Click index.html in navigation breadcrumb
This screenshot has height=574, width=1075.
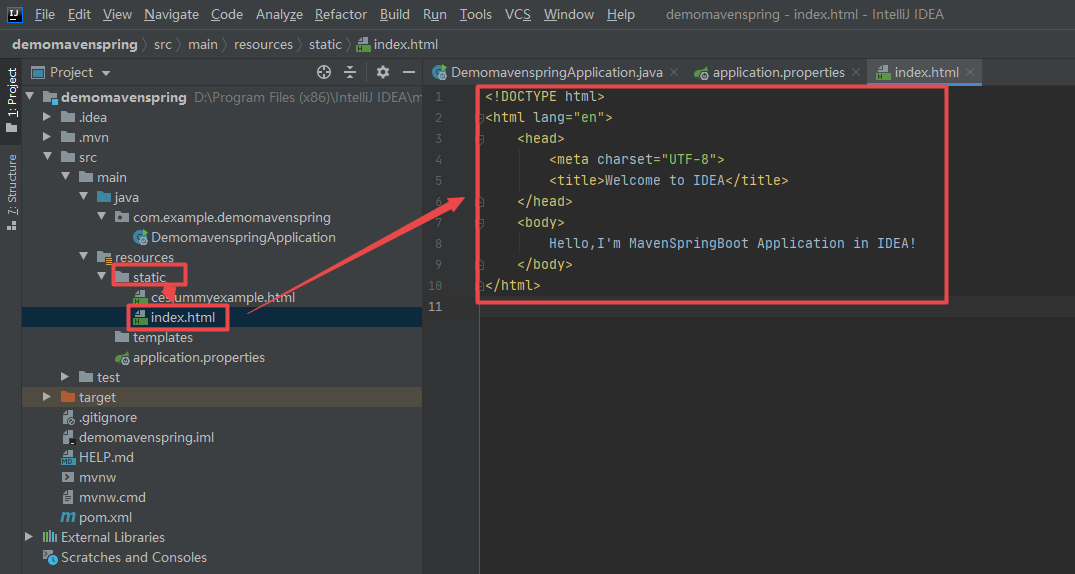398,45
